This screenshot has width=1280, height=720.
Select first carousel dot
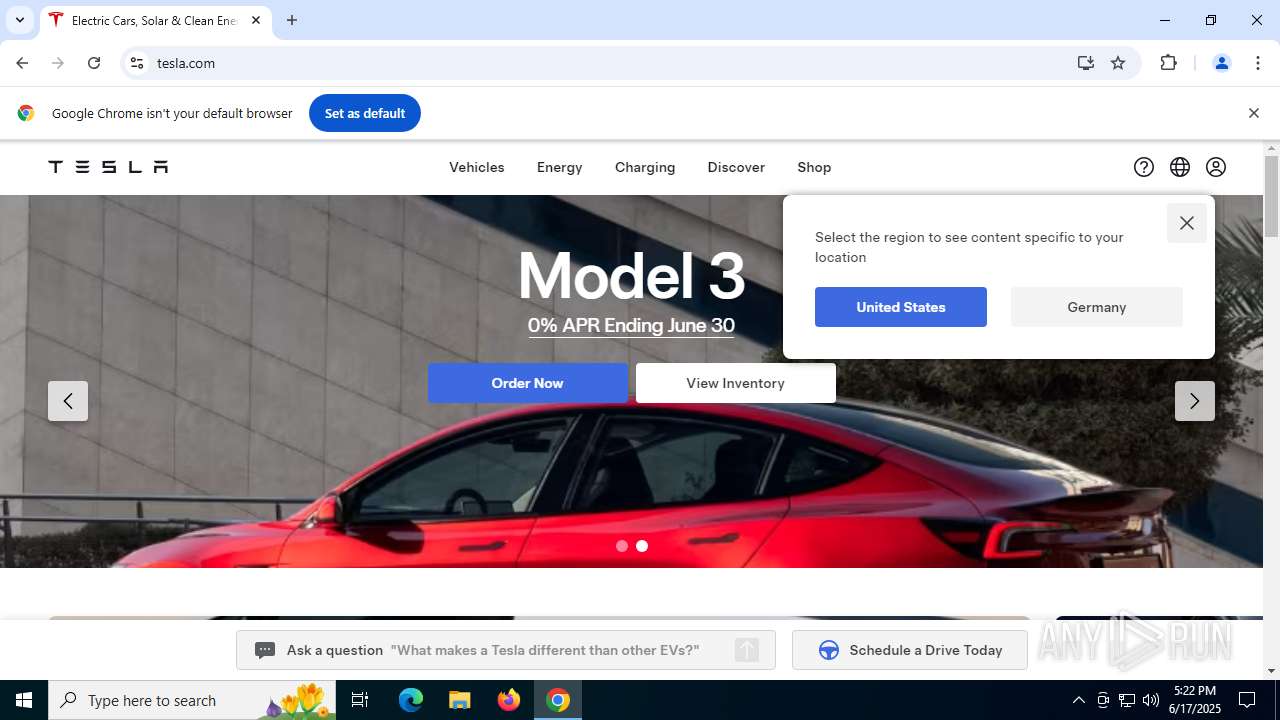[x=622, y=546]
